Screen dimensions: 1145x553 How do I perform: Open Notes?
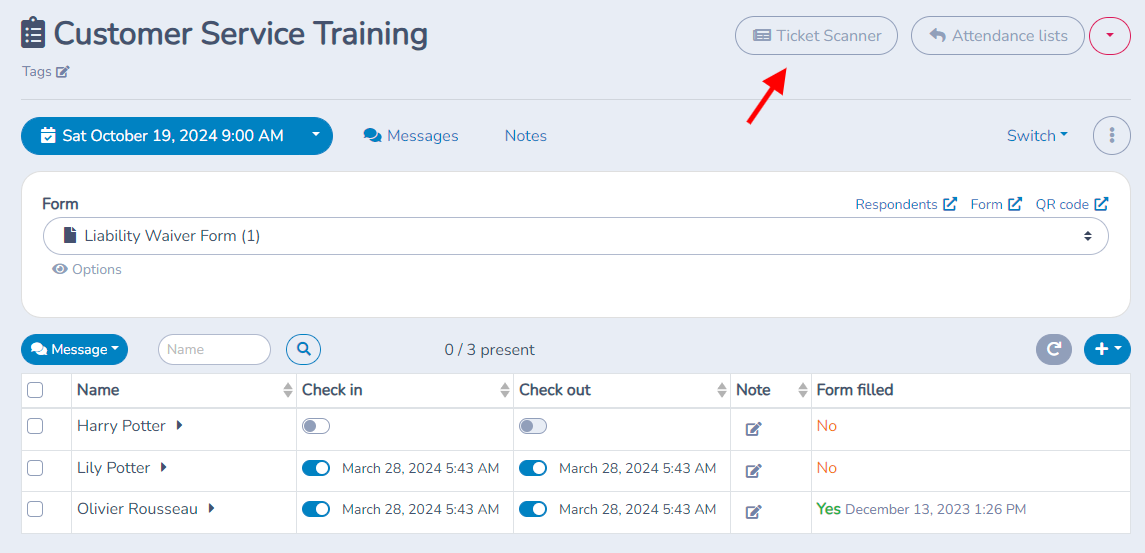tap(526, 136)
